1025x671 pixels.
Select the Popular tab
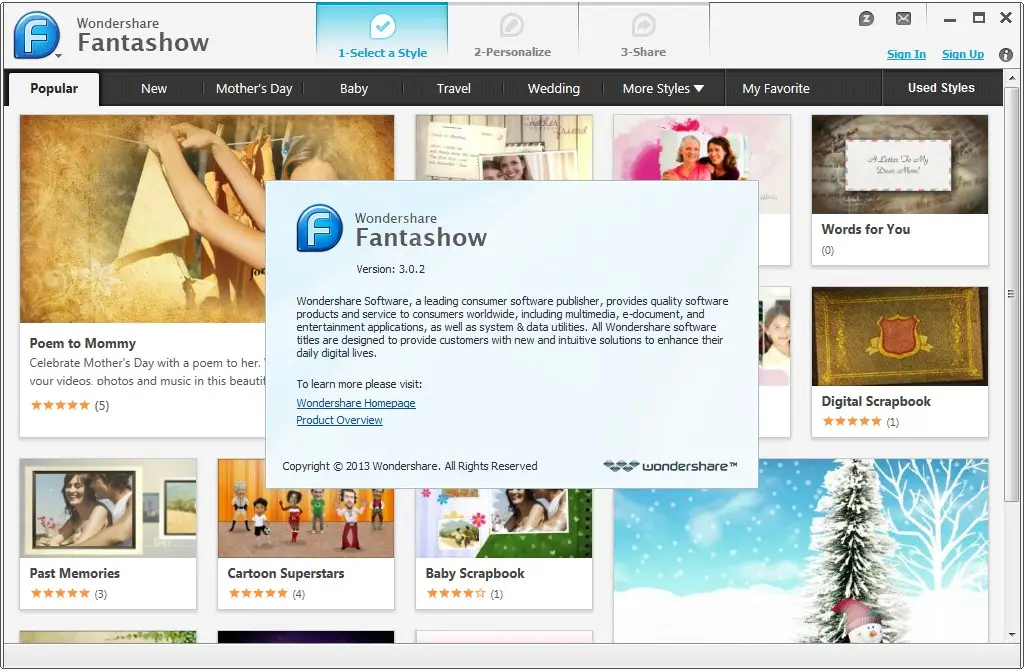(54, 88)
